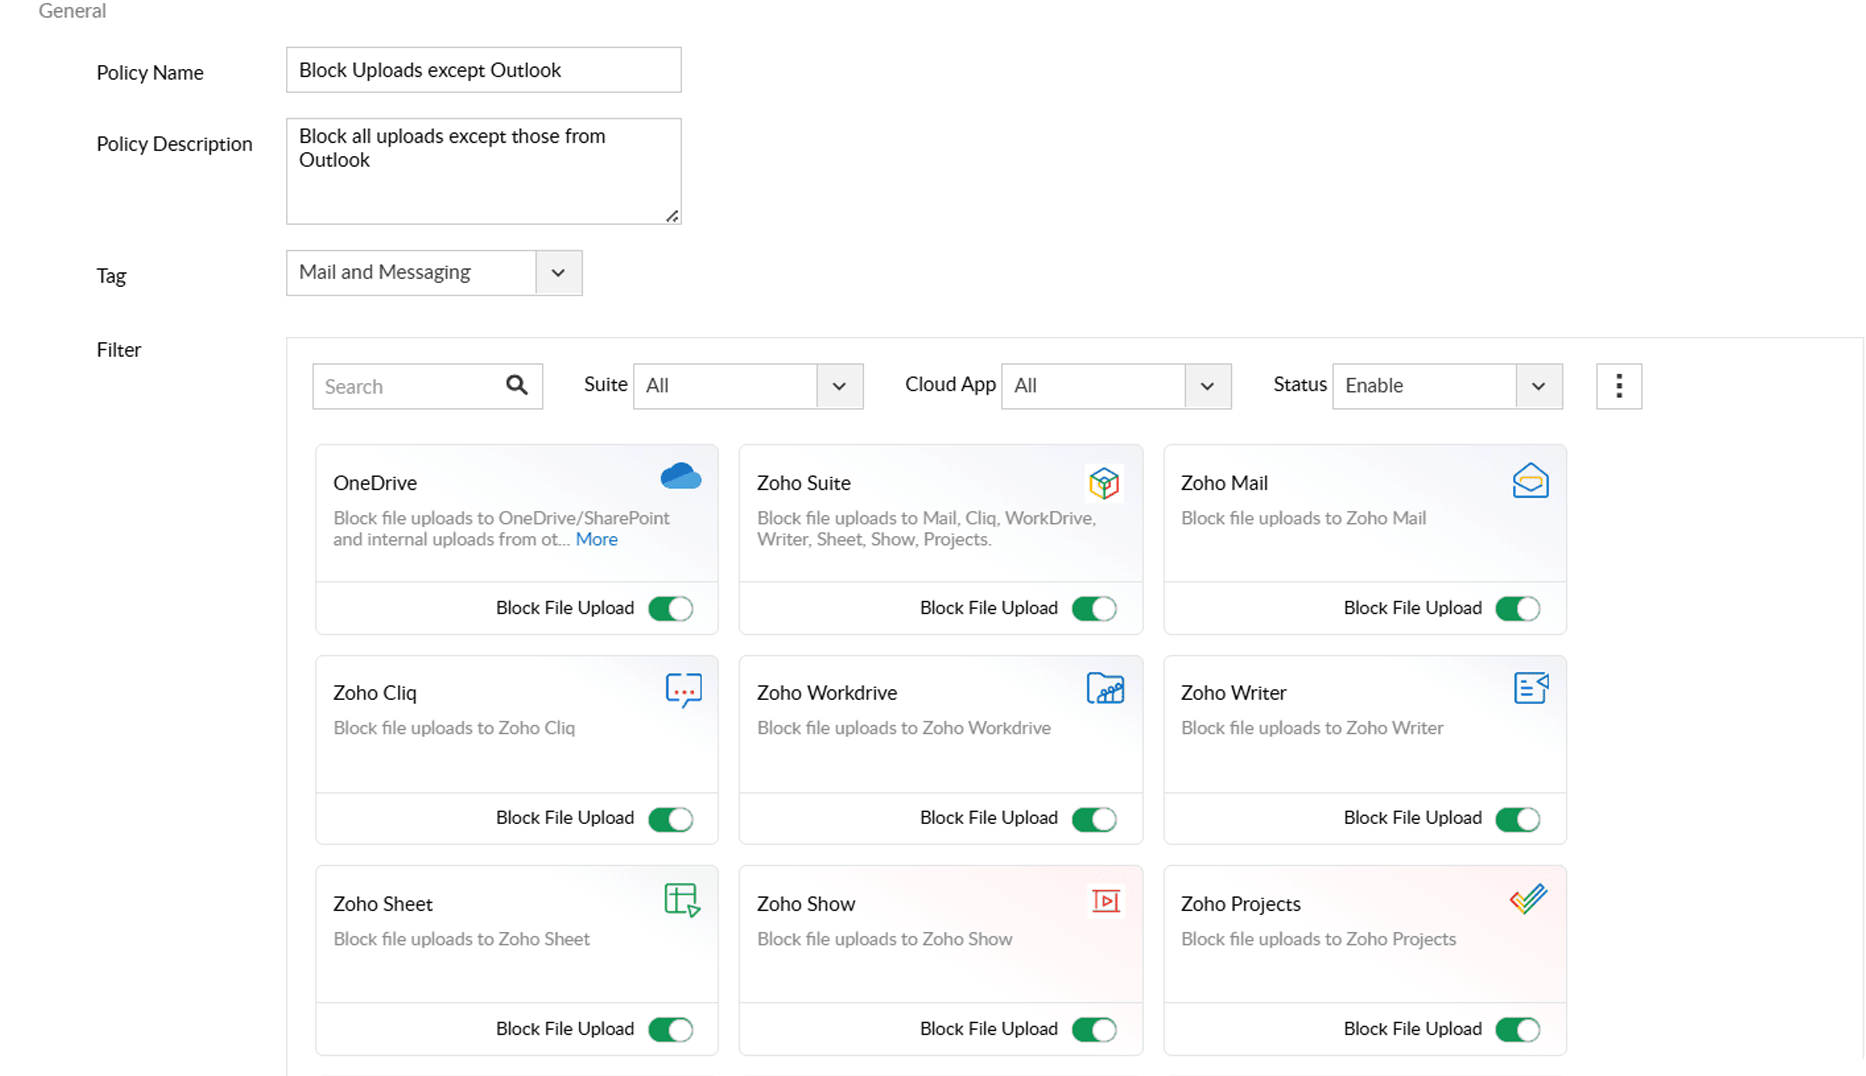Click the Zoho Workdrive folder icon
The height and width of the screenshot is (1076, 1866).
click(x=1105, y=688)
